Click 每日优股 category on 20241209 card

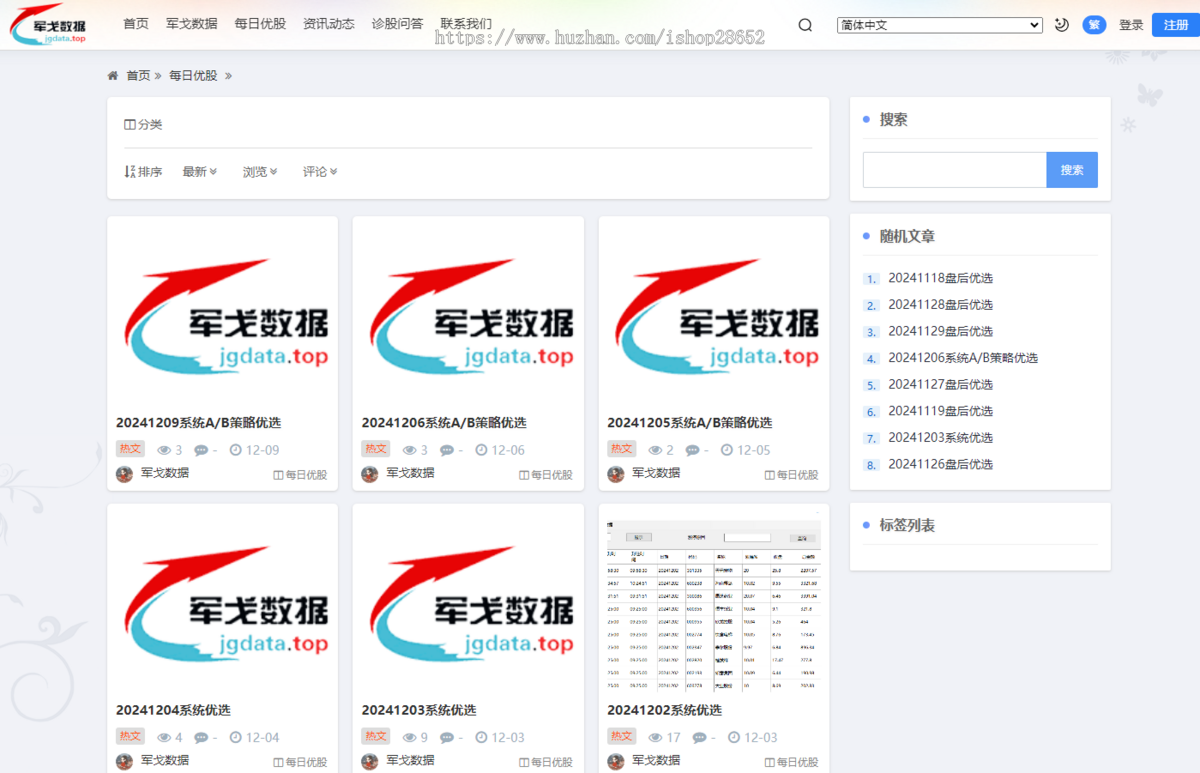pyautogui.click(x=300, y=475)
